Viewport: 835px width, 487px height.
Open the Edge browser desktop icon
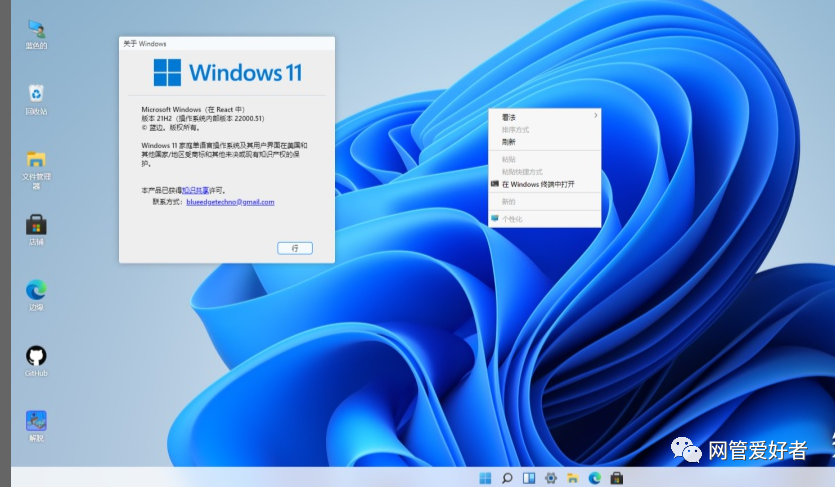[x=36, y=290]
